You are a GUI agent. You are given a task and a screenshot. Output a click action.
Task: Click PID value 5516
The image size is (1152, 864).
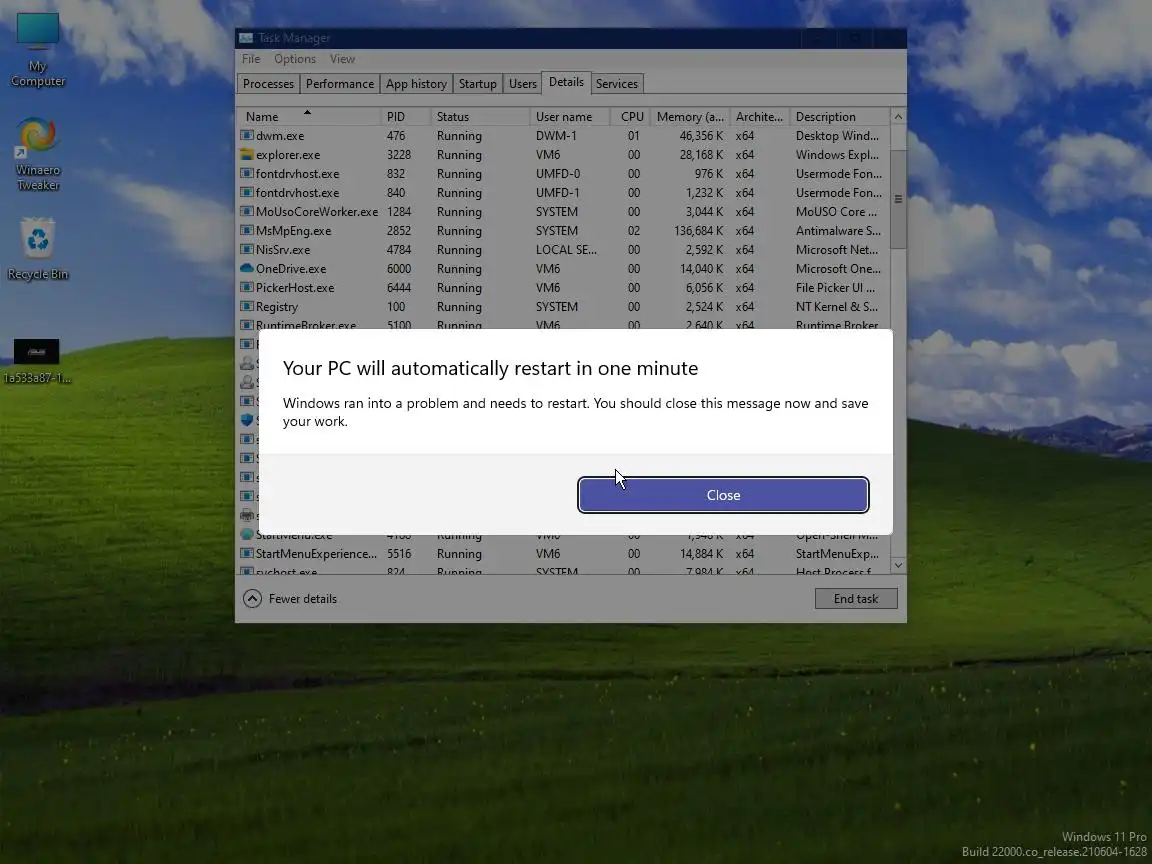[x=399, y=554]
